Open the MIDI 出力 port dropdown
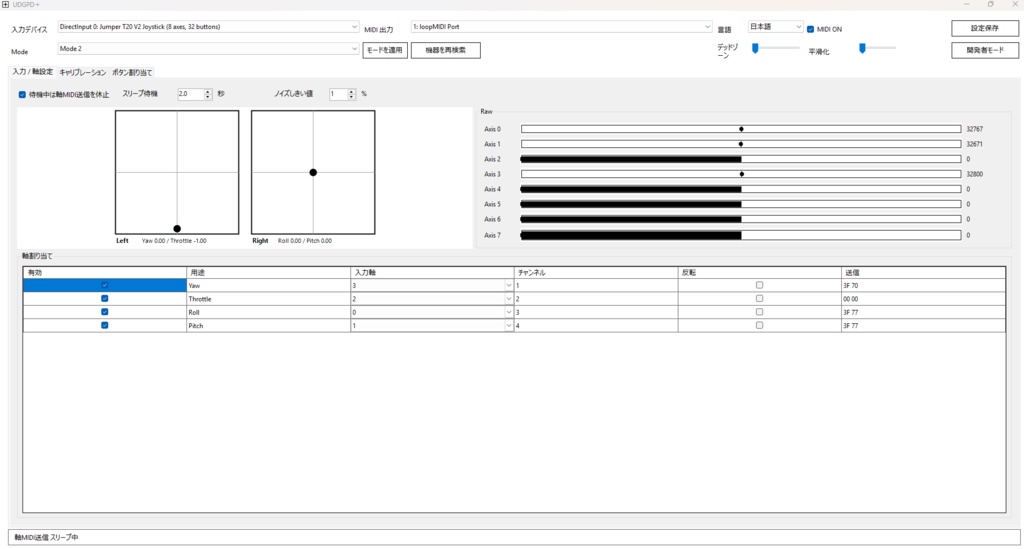Viewport: 1024px width, 549px height. click(561, 27)
